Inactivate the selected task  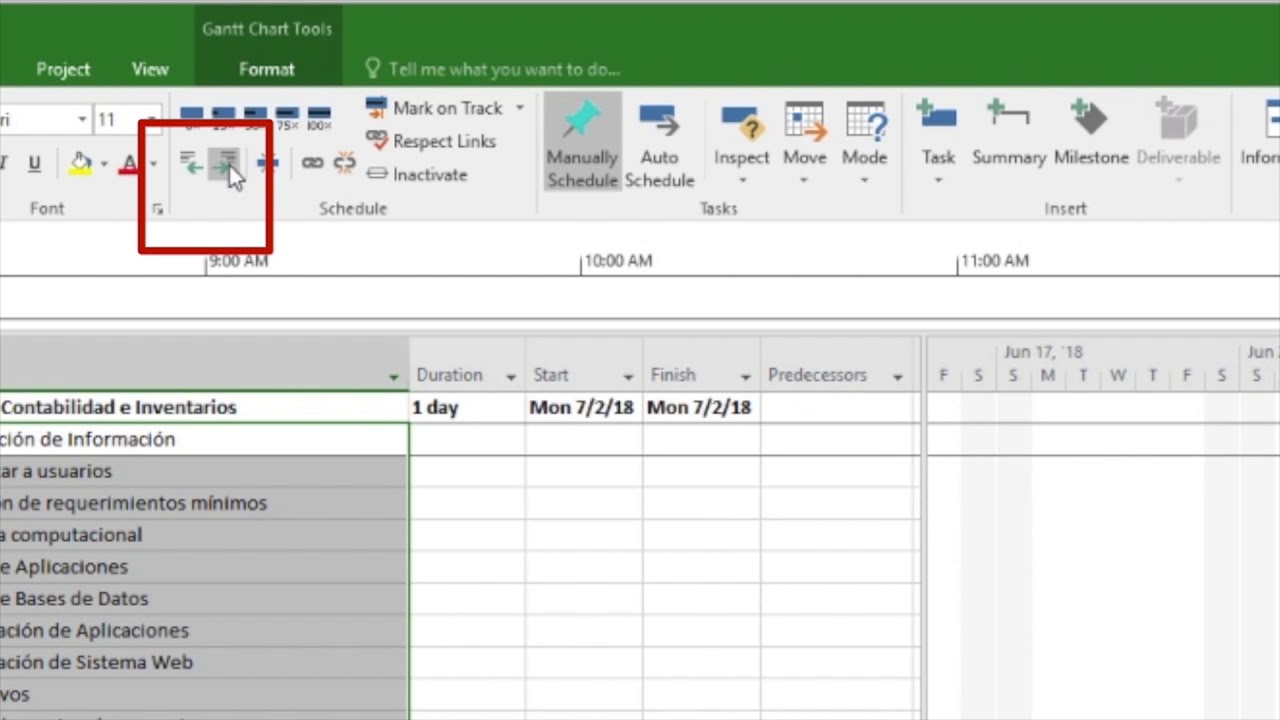(x=417, y=174)
